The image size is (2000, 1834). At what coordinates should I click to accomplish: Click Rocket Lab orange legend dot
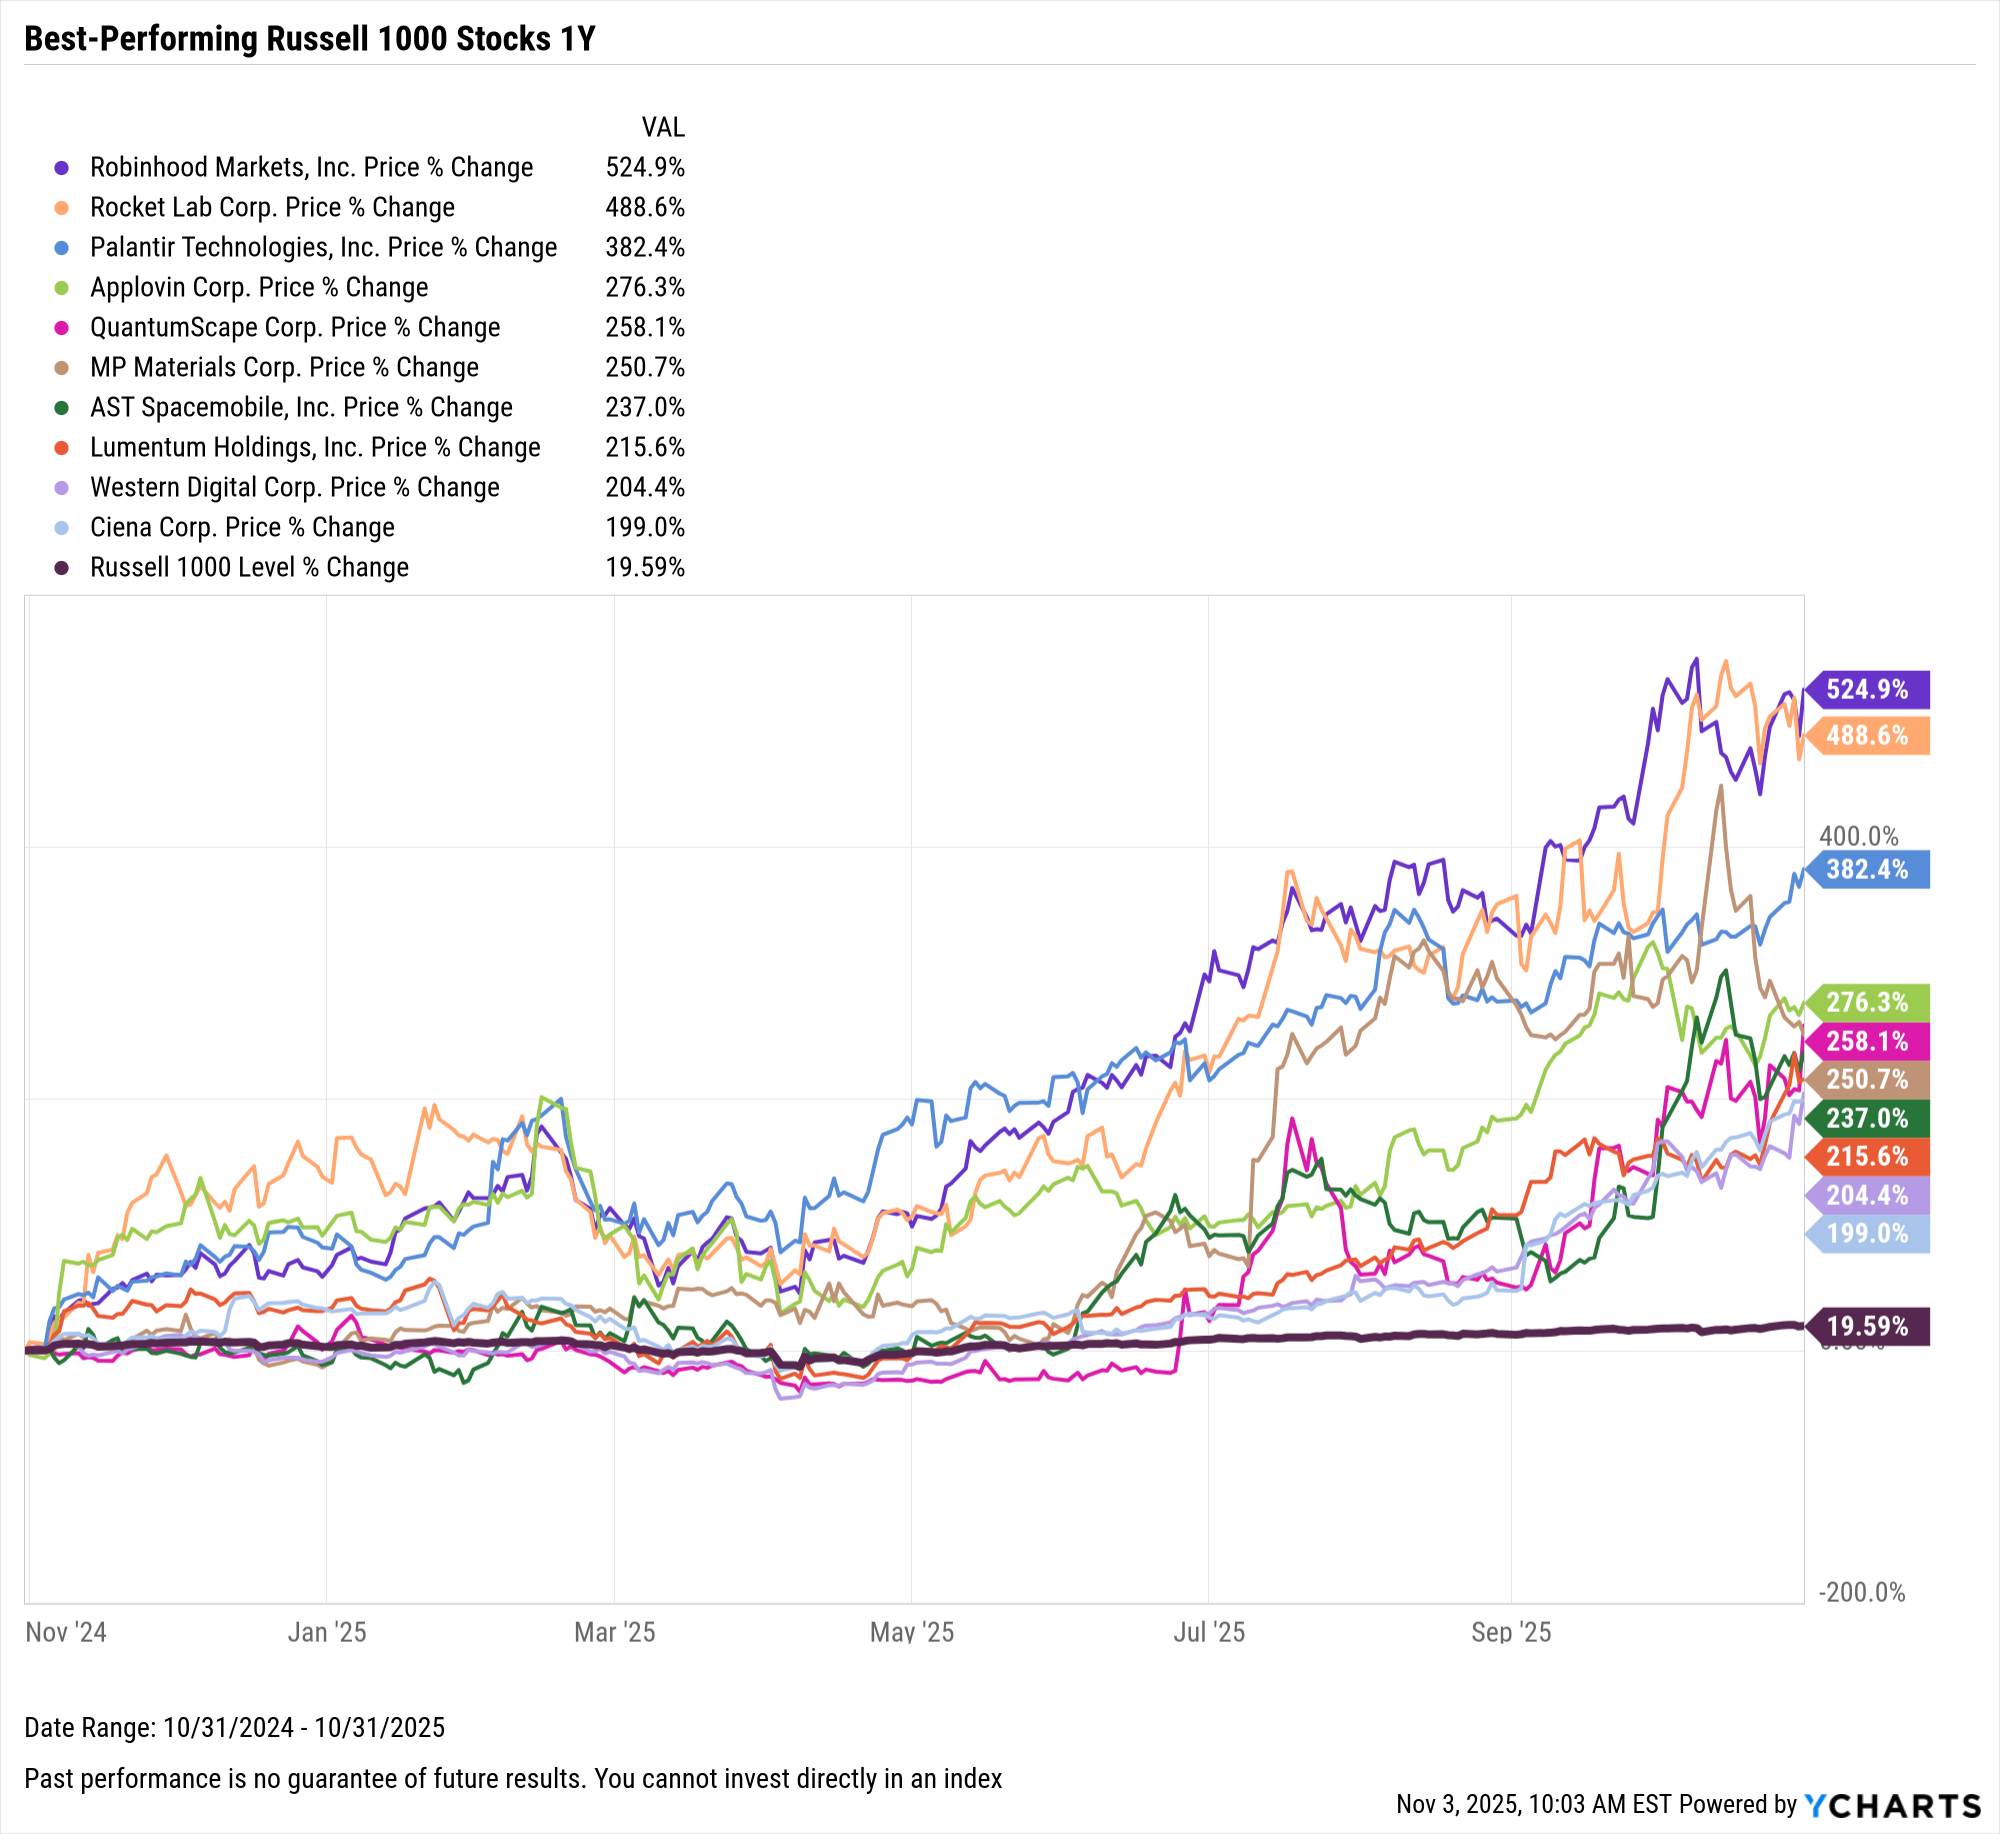click(x=62, y=208)
